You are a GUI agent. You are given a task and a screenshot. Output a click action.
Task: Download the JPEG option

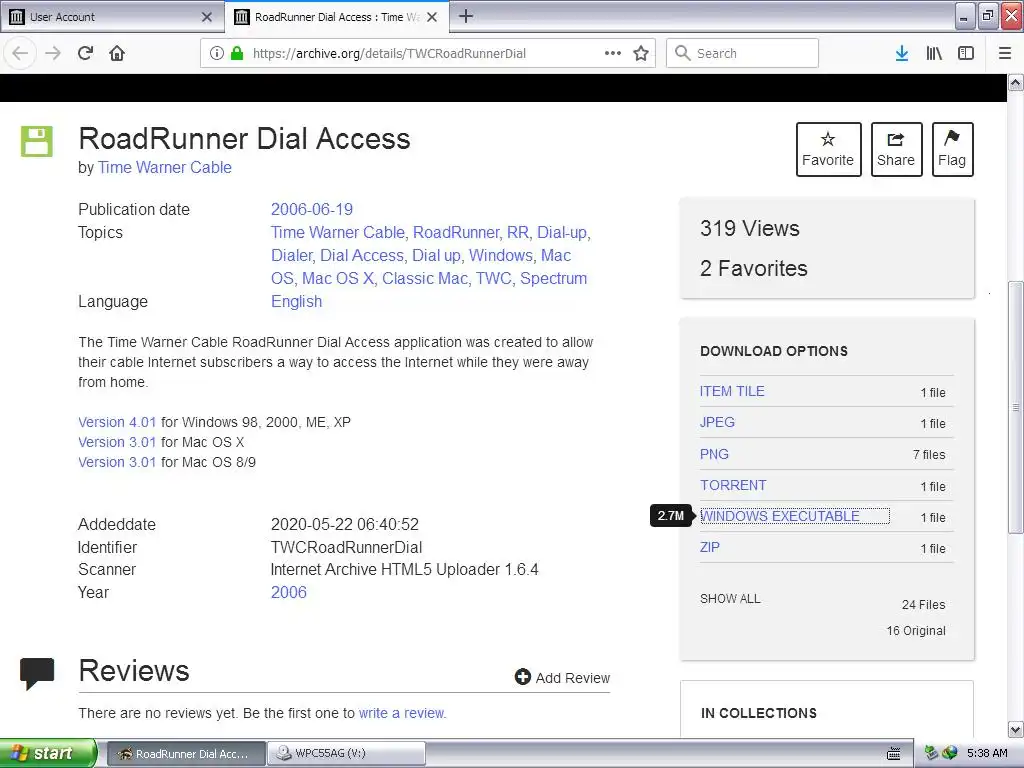click(717, 423)
